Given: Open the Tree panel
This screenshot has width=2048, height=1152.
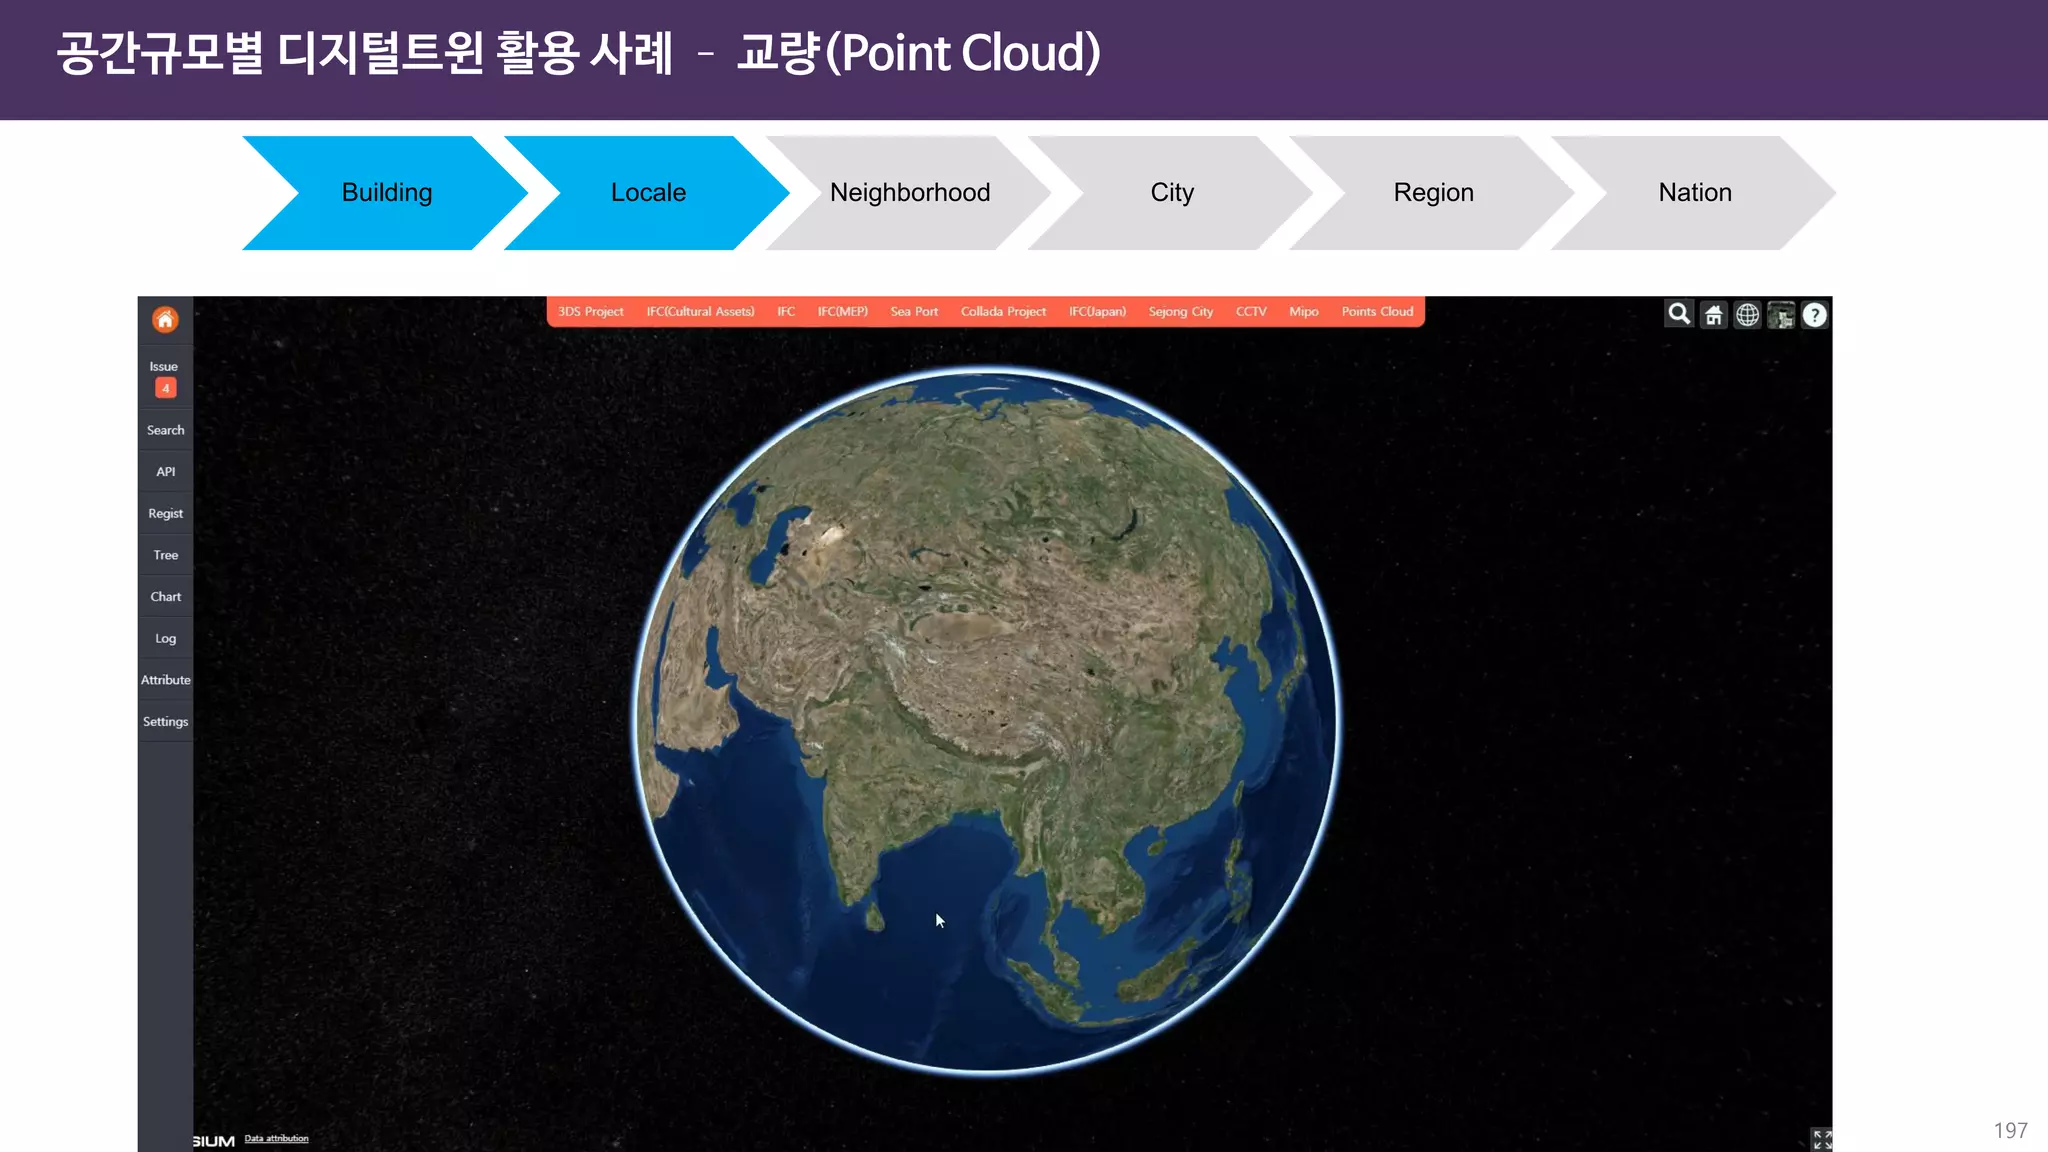Looking at the screenshot, I should click(165, 555).
